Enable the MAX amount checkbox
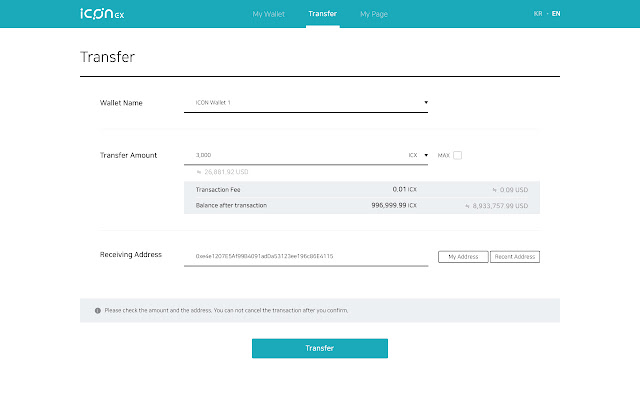 [x=458, y=155]
